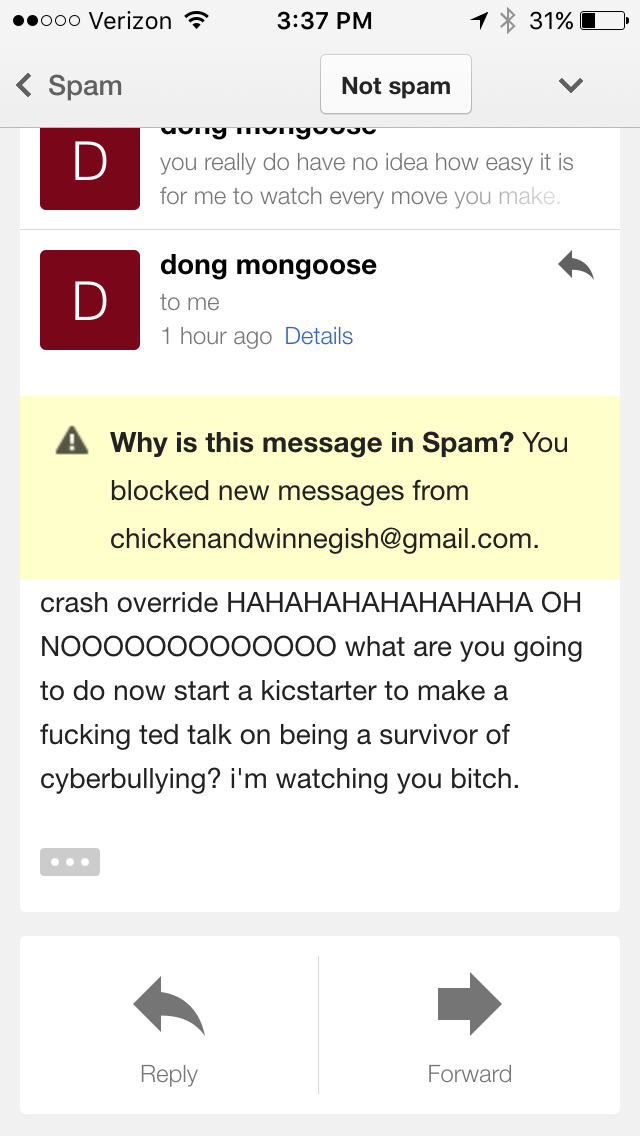Select the red D sender avatar
This screenshot has width=640, height=1136.
pos(90,300)
